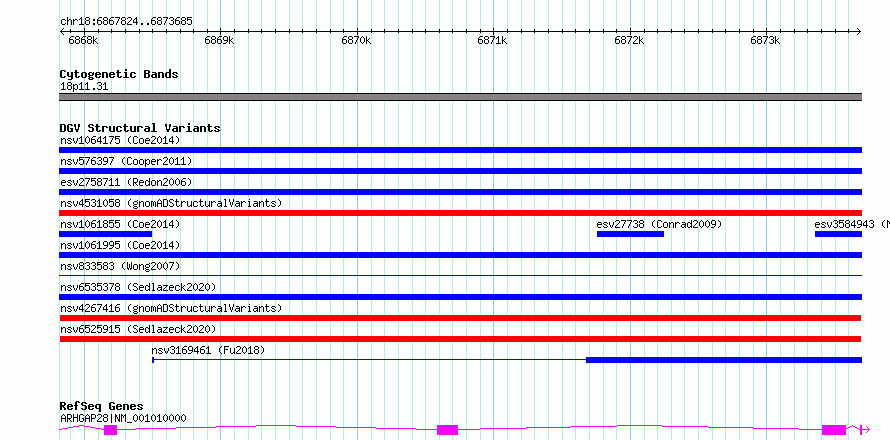This screenshot has height=440, width=890.
Task: Click the 18p11.31 cytogenetic band bar
Action: (460, 97)
